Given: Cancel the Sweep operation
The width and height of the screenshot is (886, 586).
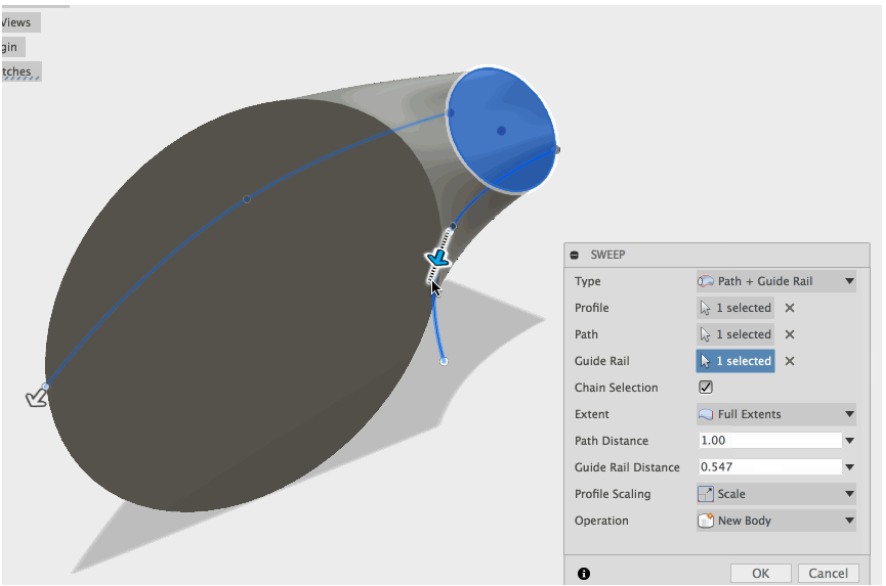Looking at the screenshot, I should click(827, 573).
